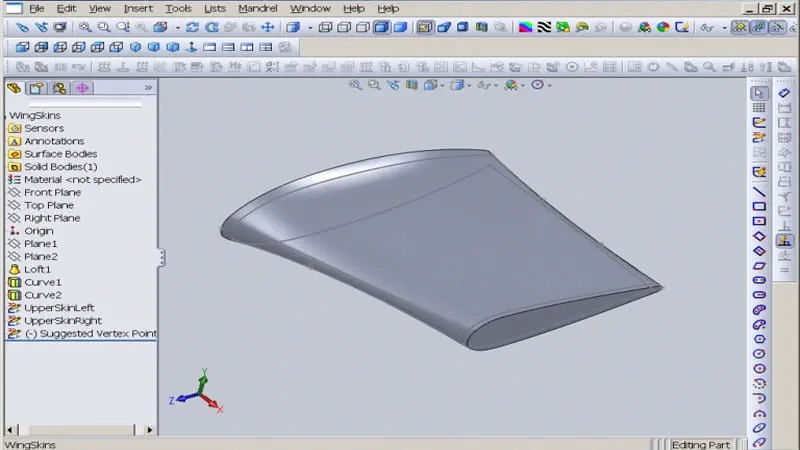800x450 pixels.
Task: Select Loft1 in the feature tree
Action: tap(37, 269)
